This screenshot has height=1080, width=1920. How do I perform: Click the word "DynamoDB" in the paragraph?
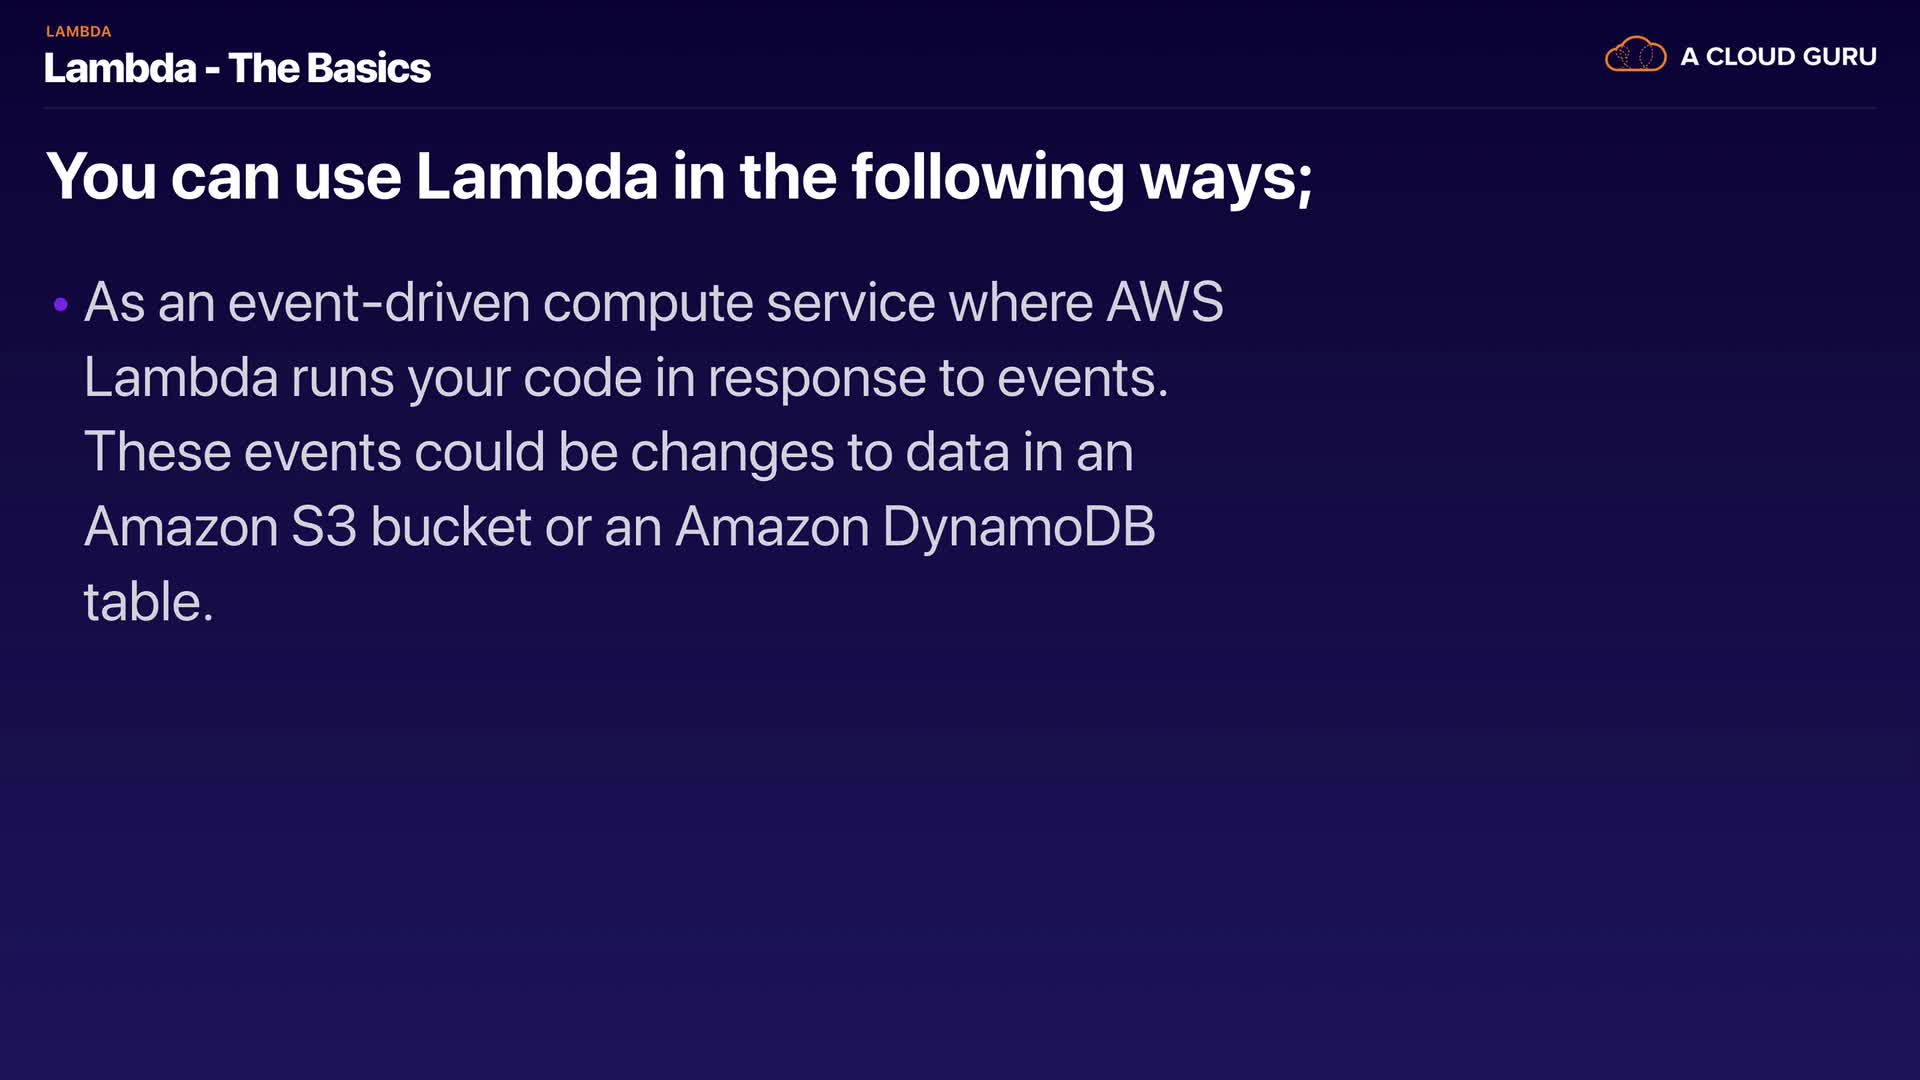click(1018, 527)
